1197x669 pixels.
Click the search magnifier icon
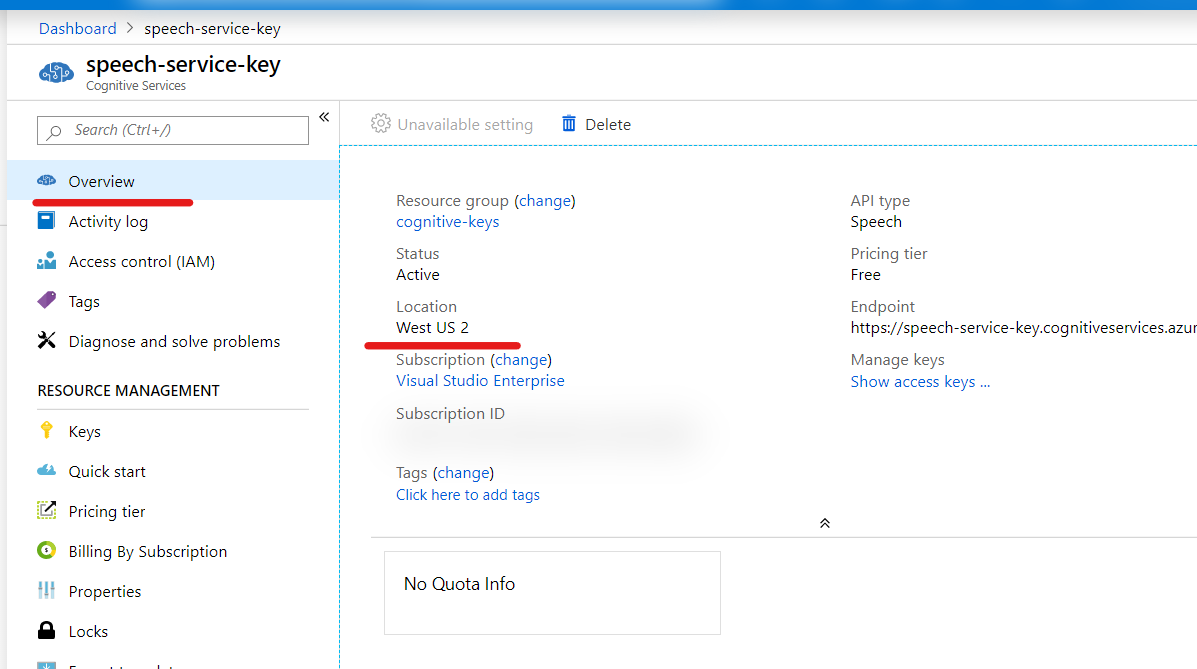(53, 131)
